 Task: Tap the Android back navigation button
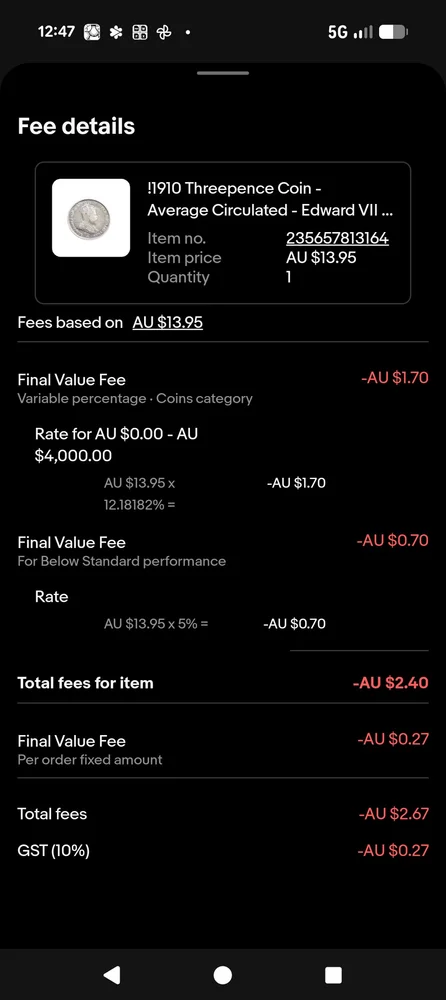point(112,974)
